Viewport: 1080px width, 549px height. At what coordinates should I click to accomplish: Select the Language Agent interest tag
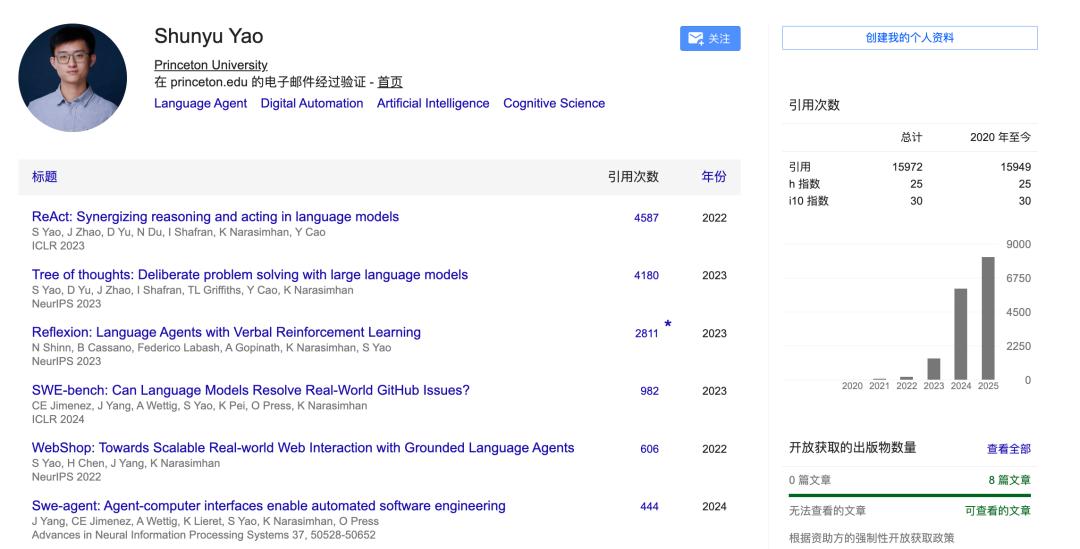200,103
